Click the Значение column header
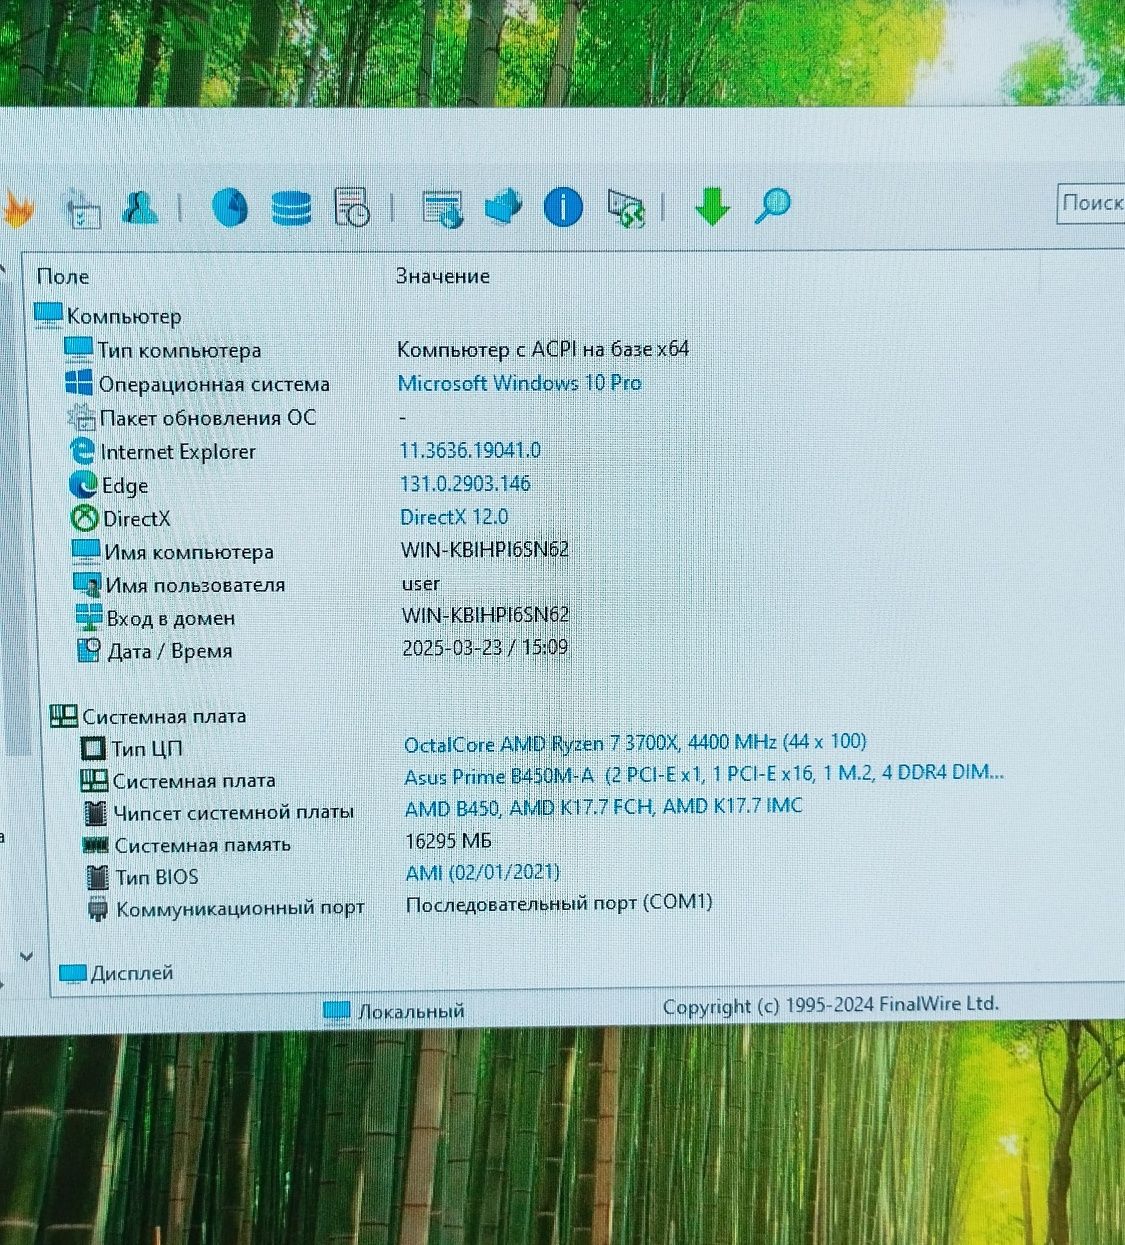 [x=442, y=276]
